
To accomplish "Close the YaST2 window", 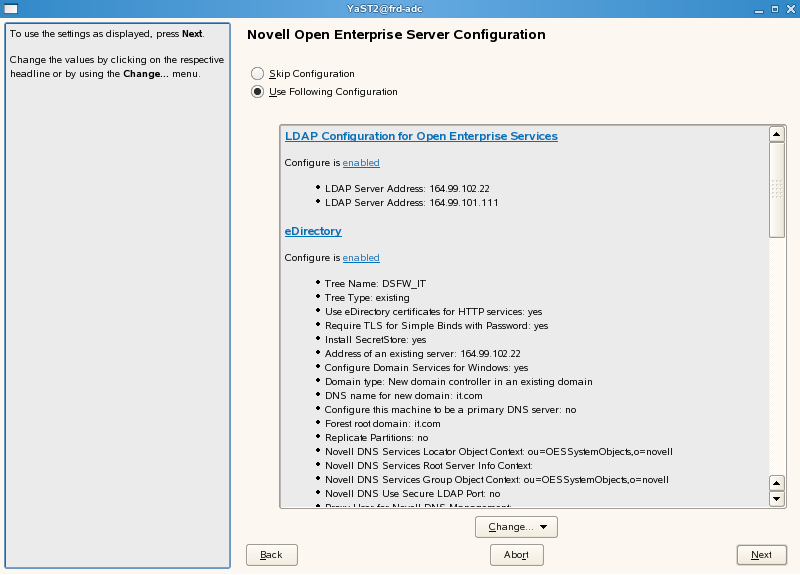I will [789, 8].
